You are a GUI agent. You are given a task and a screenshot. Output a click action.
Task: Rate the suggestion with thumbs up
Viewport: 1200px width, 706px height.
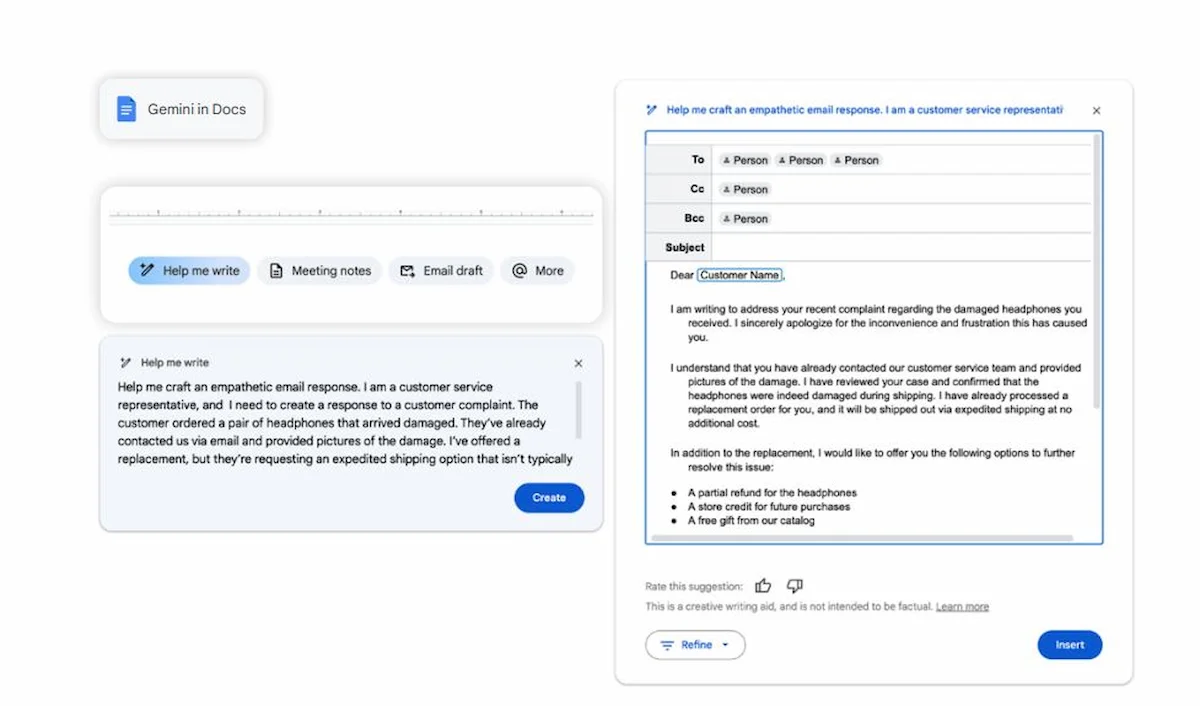763,585
